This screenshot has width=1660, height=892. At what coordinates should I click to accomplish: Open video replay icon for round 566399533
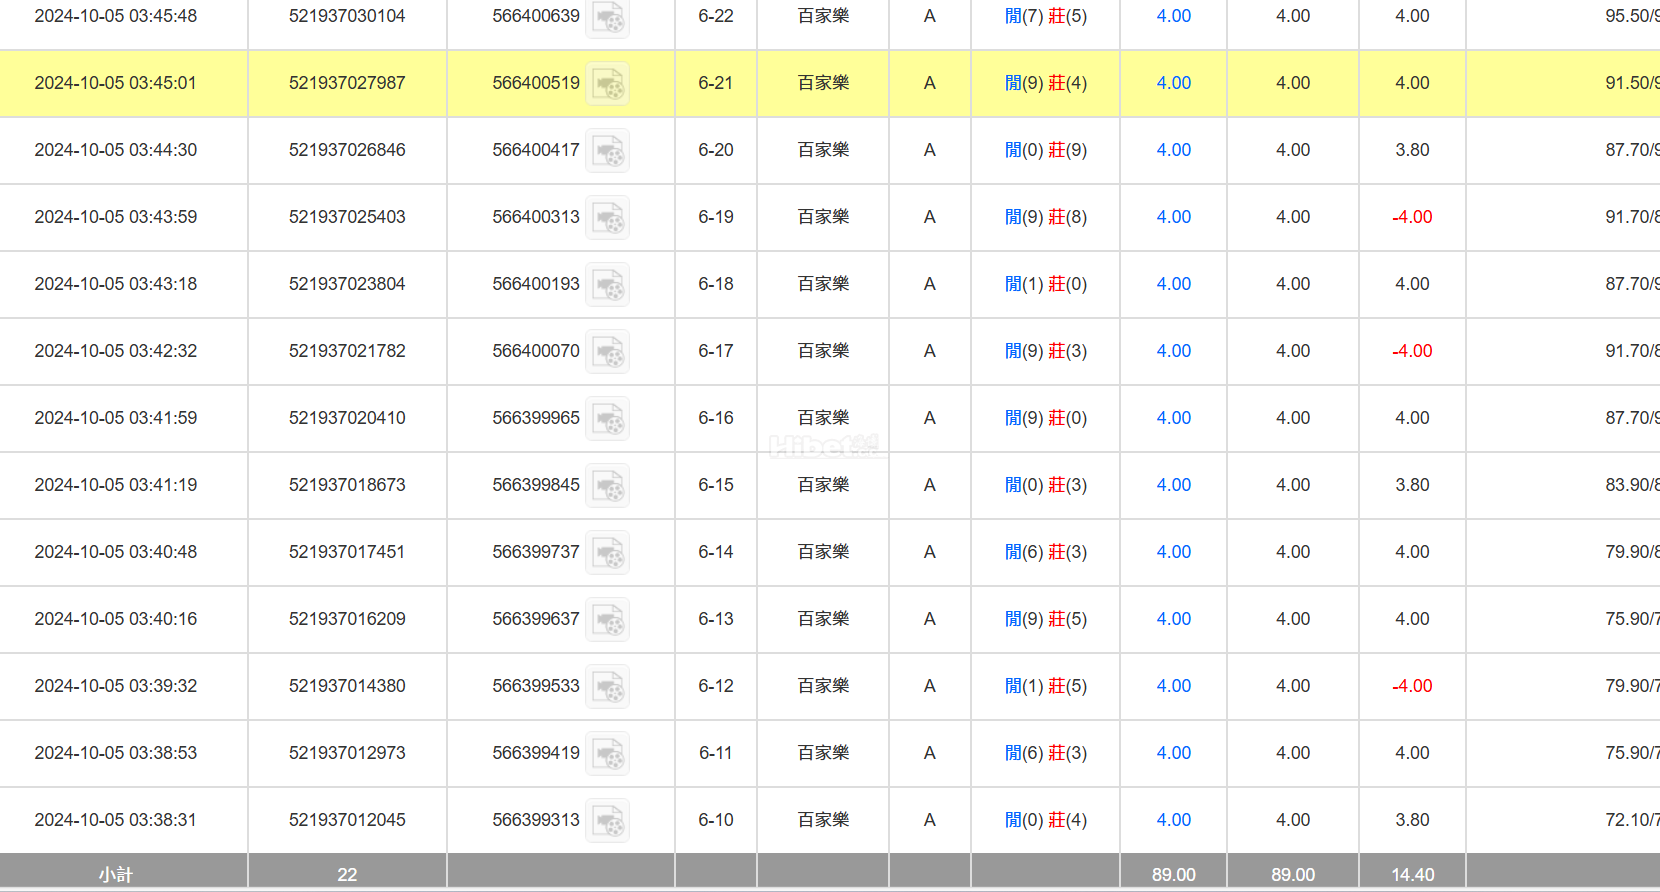click(607, 687)
